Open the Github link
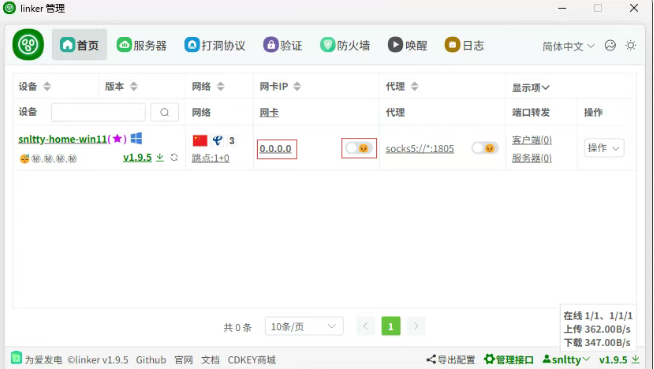The width and height of the screenshot is (654, 369). 151,359
